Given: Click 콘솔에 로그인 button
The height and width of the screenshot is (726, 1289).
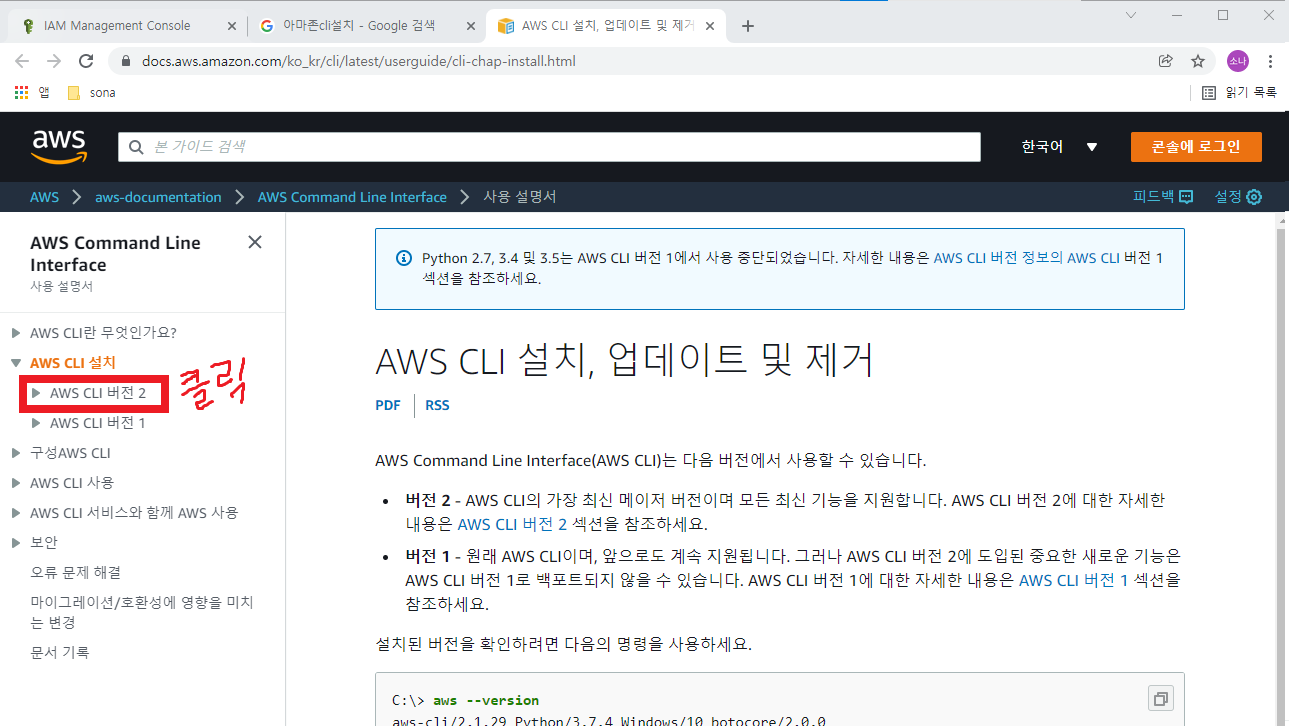Looking at the screenshot, I should pyautogui.click(x=1196, y=147).
